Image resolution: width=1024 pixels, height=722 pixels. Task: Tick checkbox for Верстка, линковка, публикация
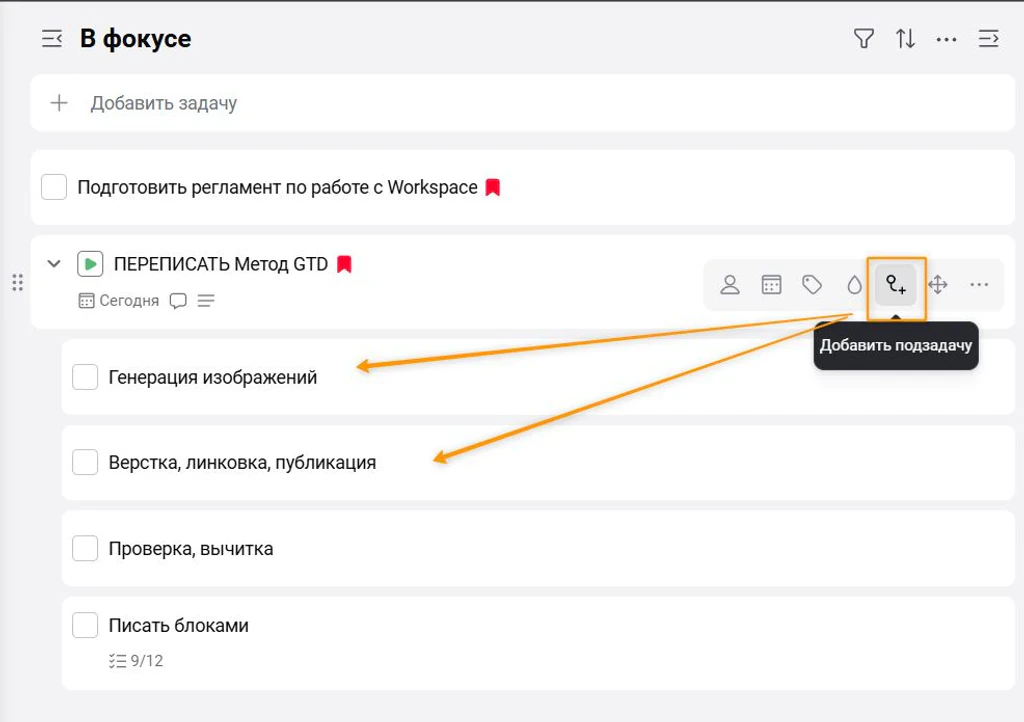click(85, 462)
